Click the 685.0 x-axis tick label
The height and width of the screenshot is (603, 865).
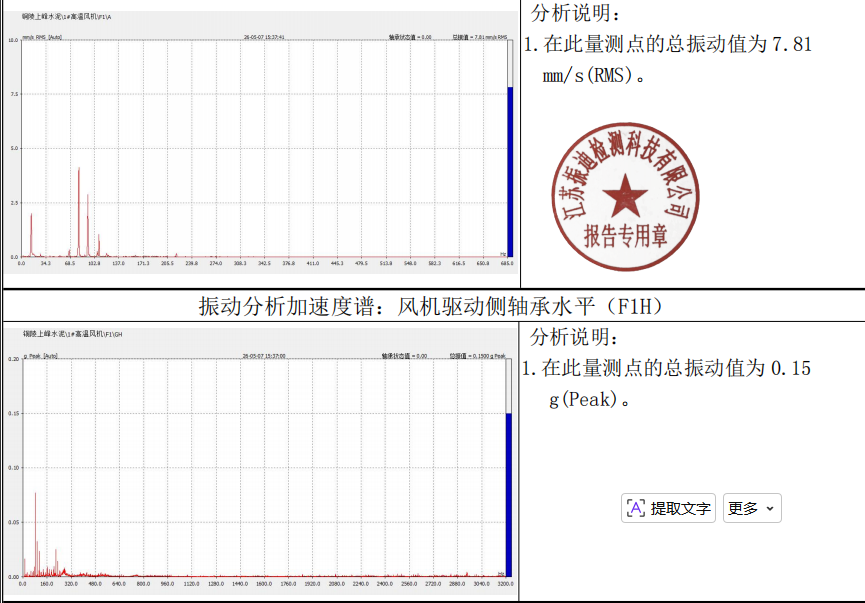pyautogui.click(x=507, y=263)
